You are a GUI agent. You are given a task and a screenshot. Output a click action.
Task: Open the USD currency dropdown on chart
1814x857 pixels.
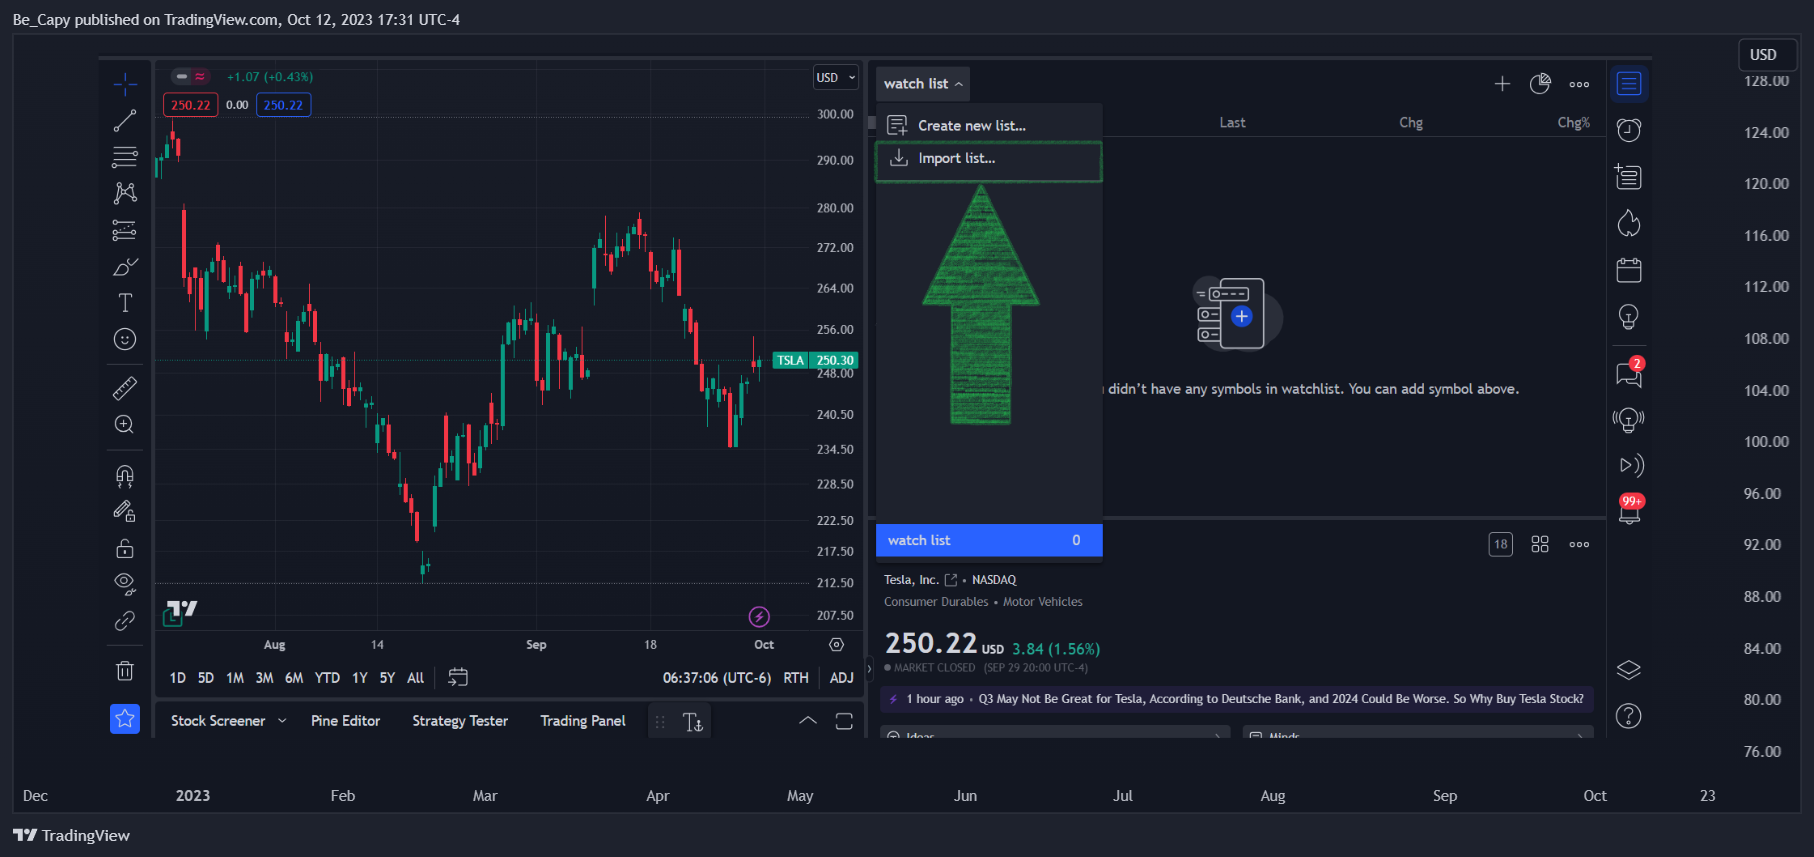[x=836, y=78]
